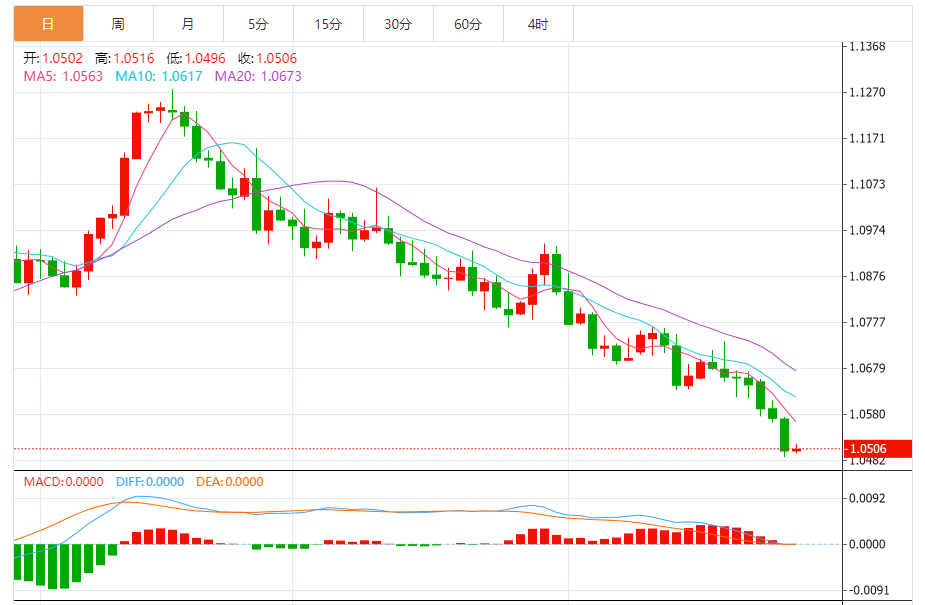This screenshot has height=605, width=925.
Task: Click the MACD:0.0000 indicator label
Action: coord(64,482)
